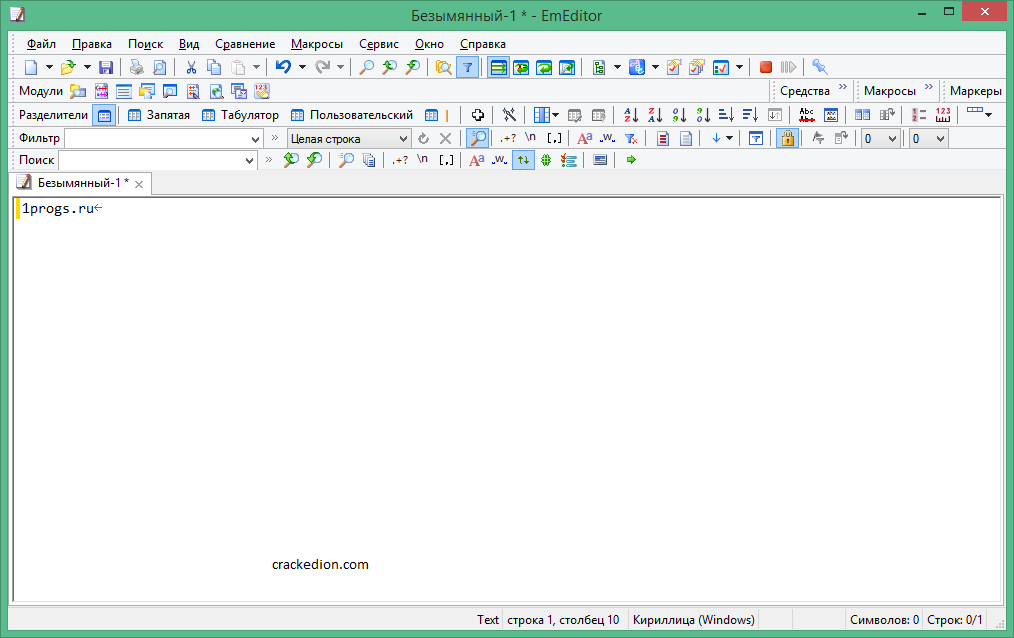Viewport: 1014px width, 638px height.
Task: Open the Правка menu
Action: (x=92, y=44)
